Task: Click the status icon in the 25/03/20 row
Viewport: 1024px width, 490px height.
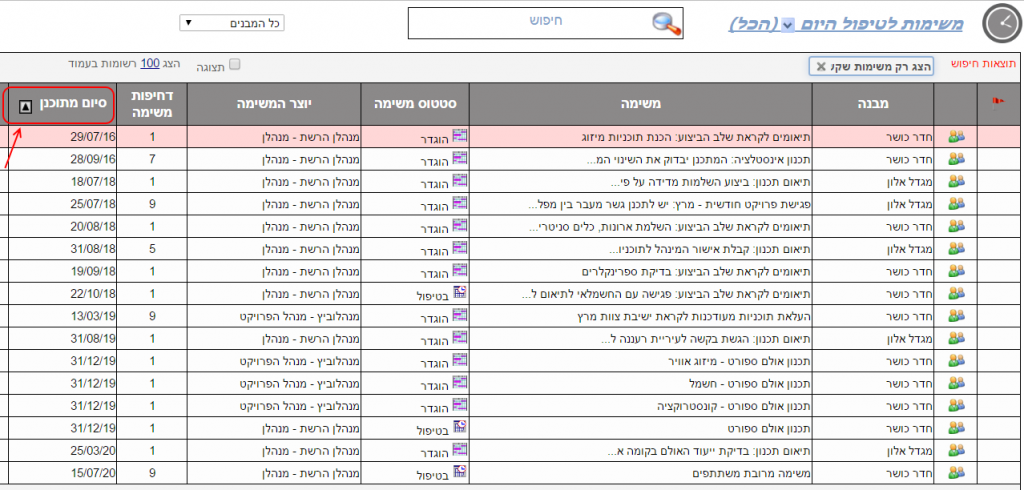Action: pyautogui.click(x=460, y=448)
